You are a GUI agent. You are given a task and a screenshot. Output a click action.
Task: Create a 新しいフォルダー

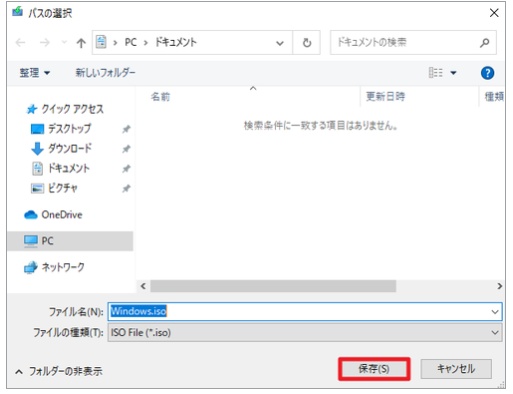coord(105,73)
